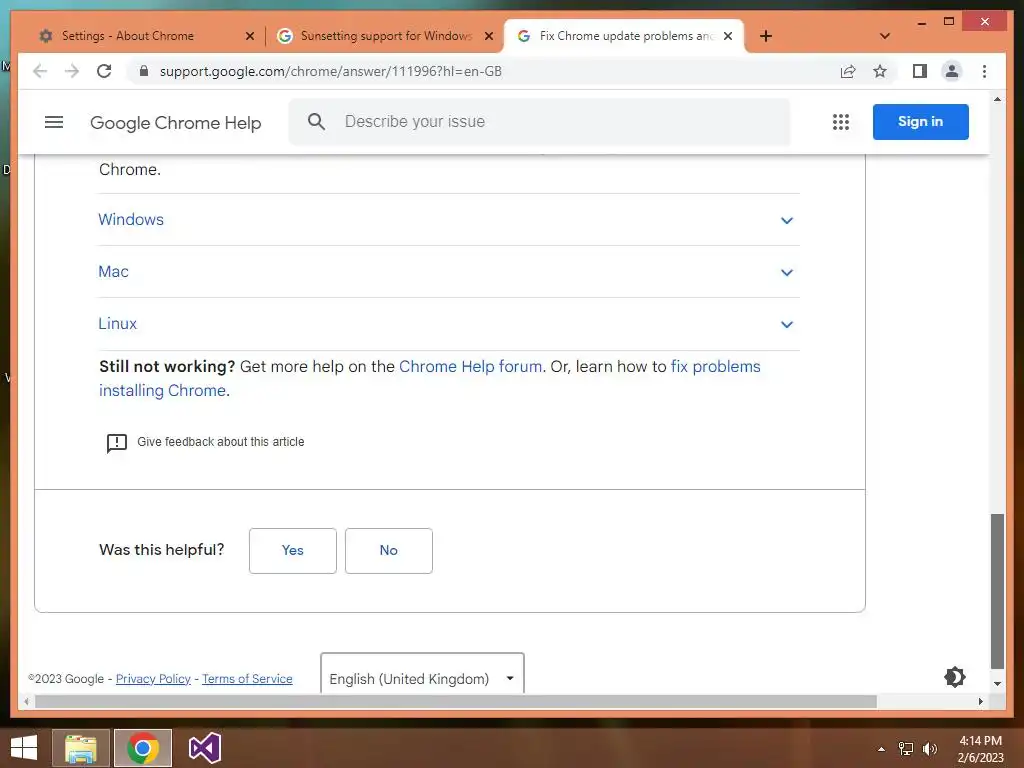Expand the Linux section
Screen dimensions: 1024x768
pos(449,324)
